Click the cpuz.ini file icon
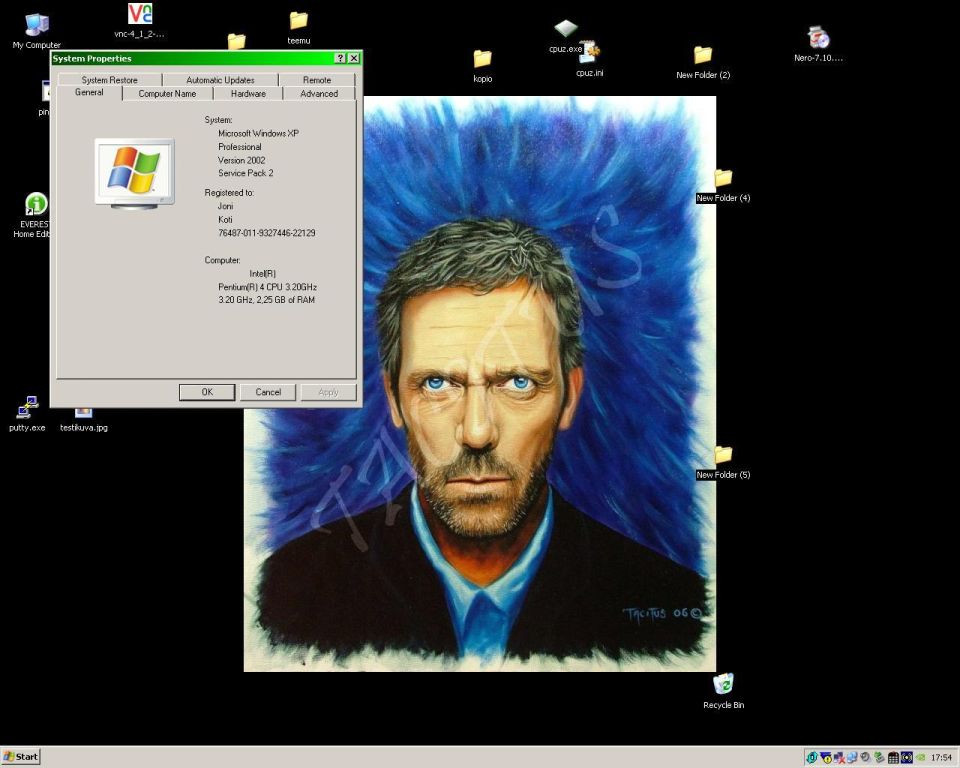Screen dimensions: 960x768 pyautogui.click(x=589, y=53)
